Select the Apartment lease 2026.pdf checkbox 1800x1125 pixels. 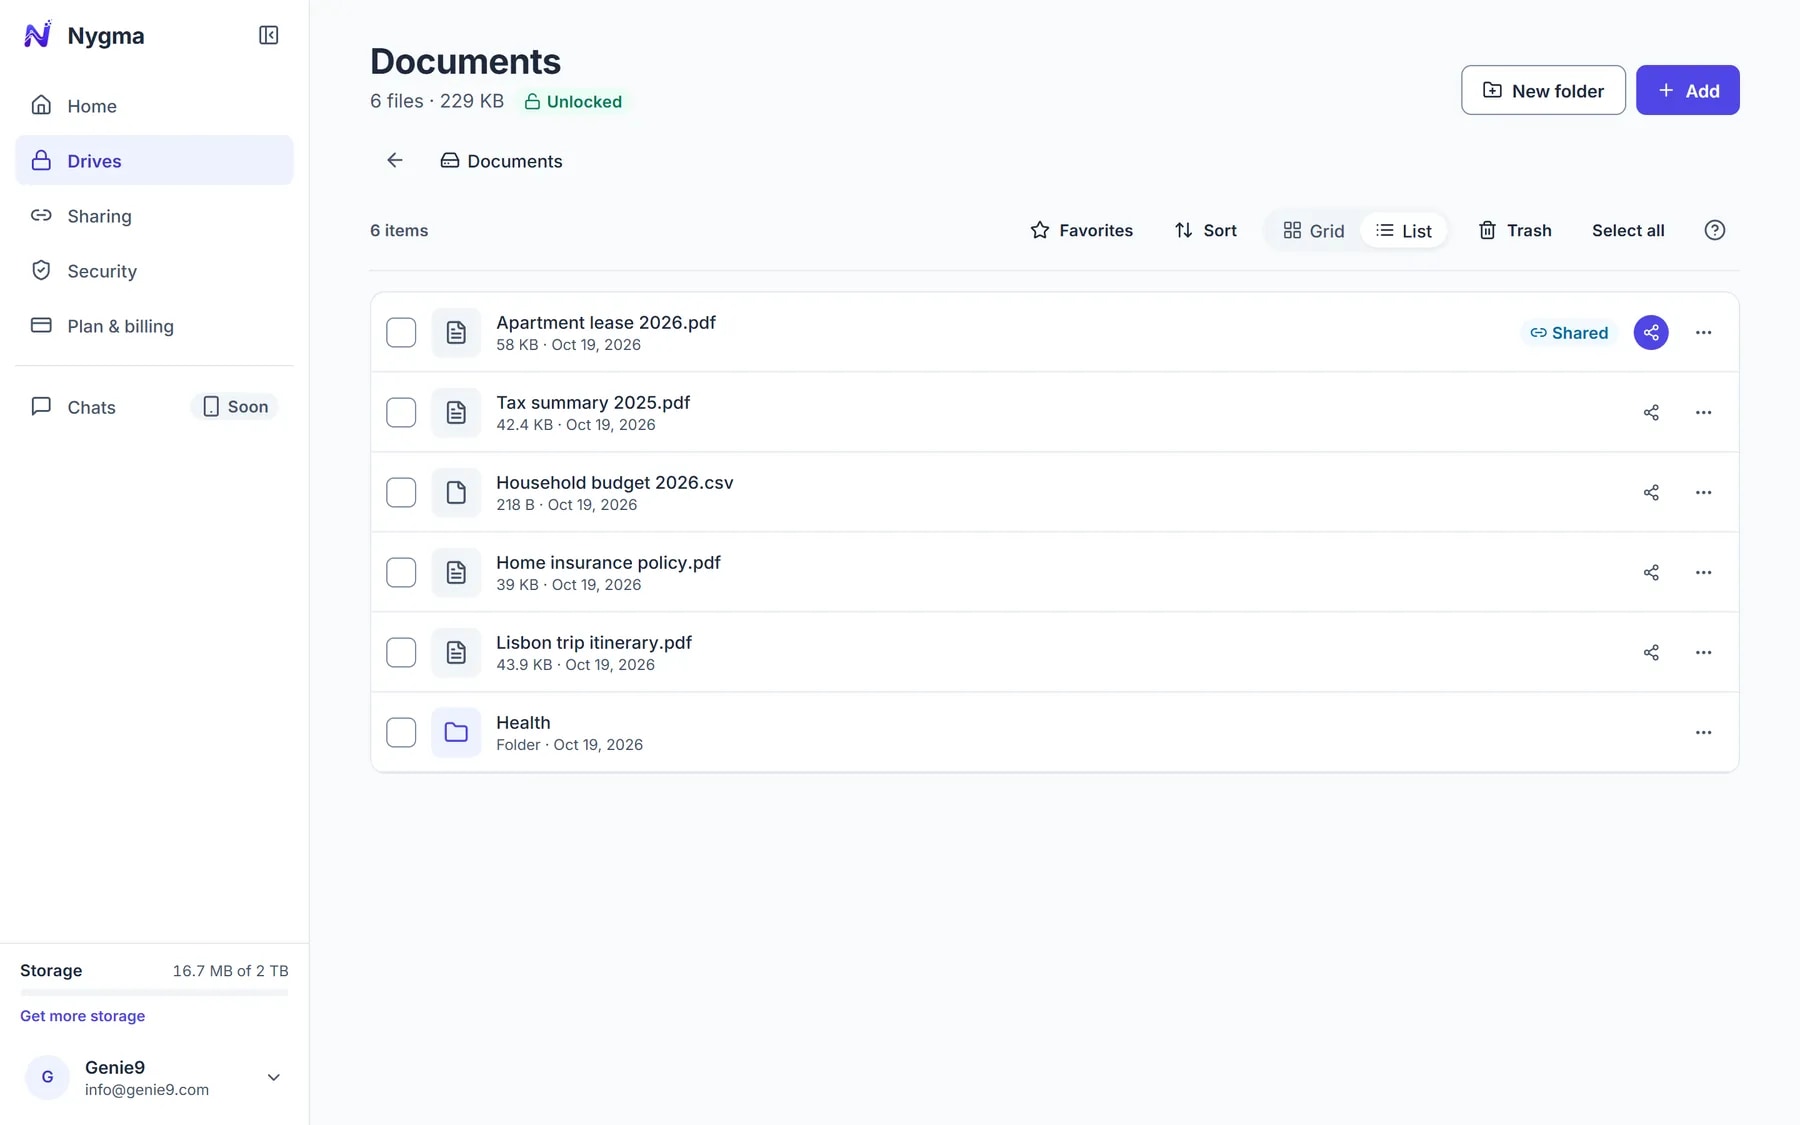(x=401, y=332)
